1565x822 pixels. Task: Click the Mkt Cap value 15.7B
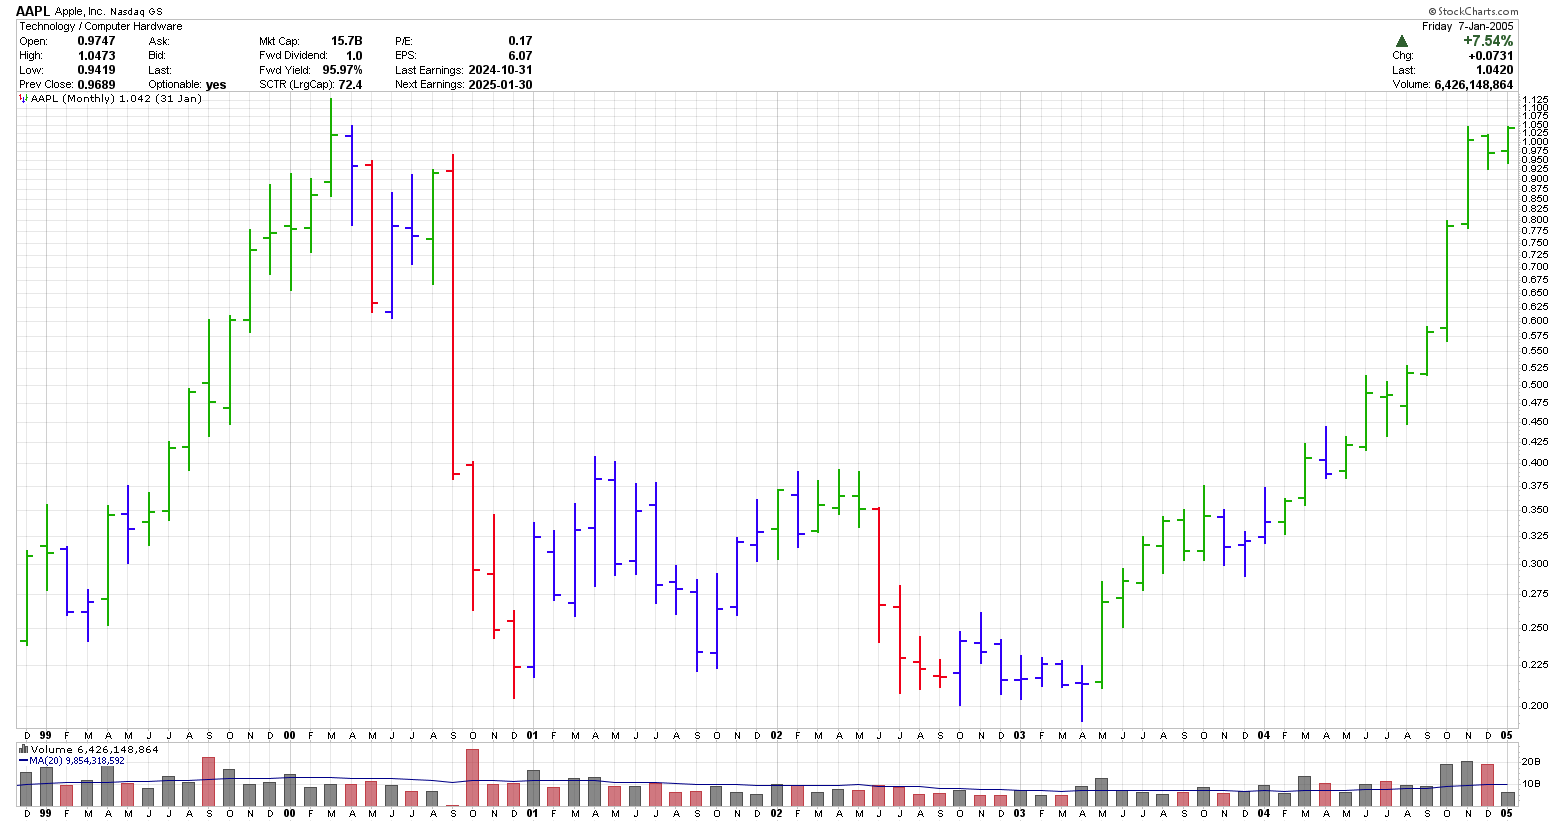(346, 41)
